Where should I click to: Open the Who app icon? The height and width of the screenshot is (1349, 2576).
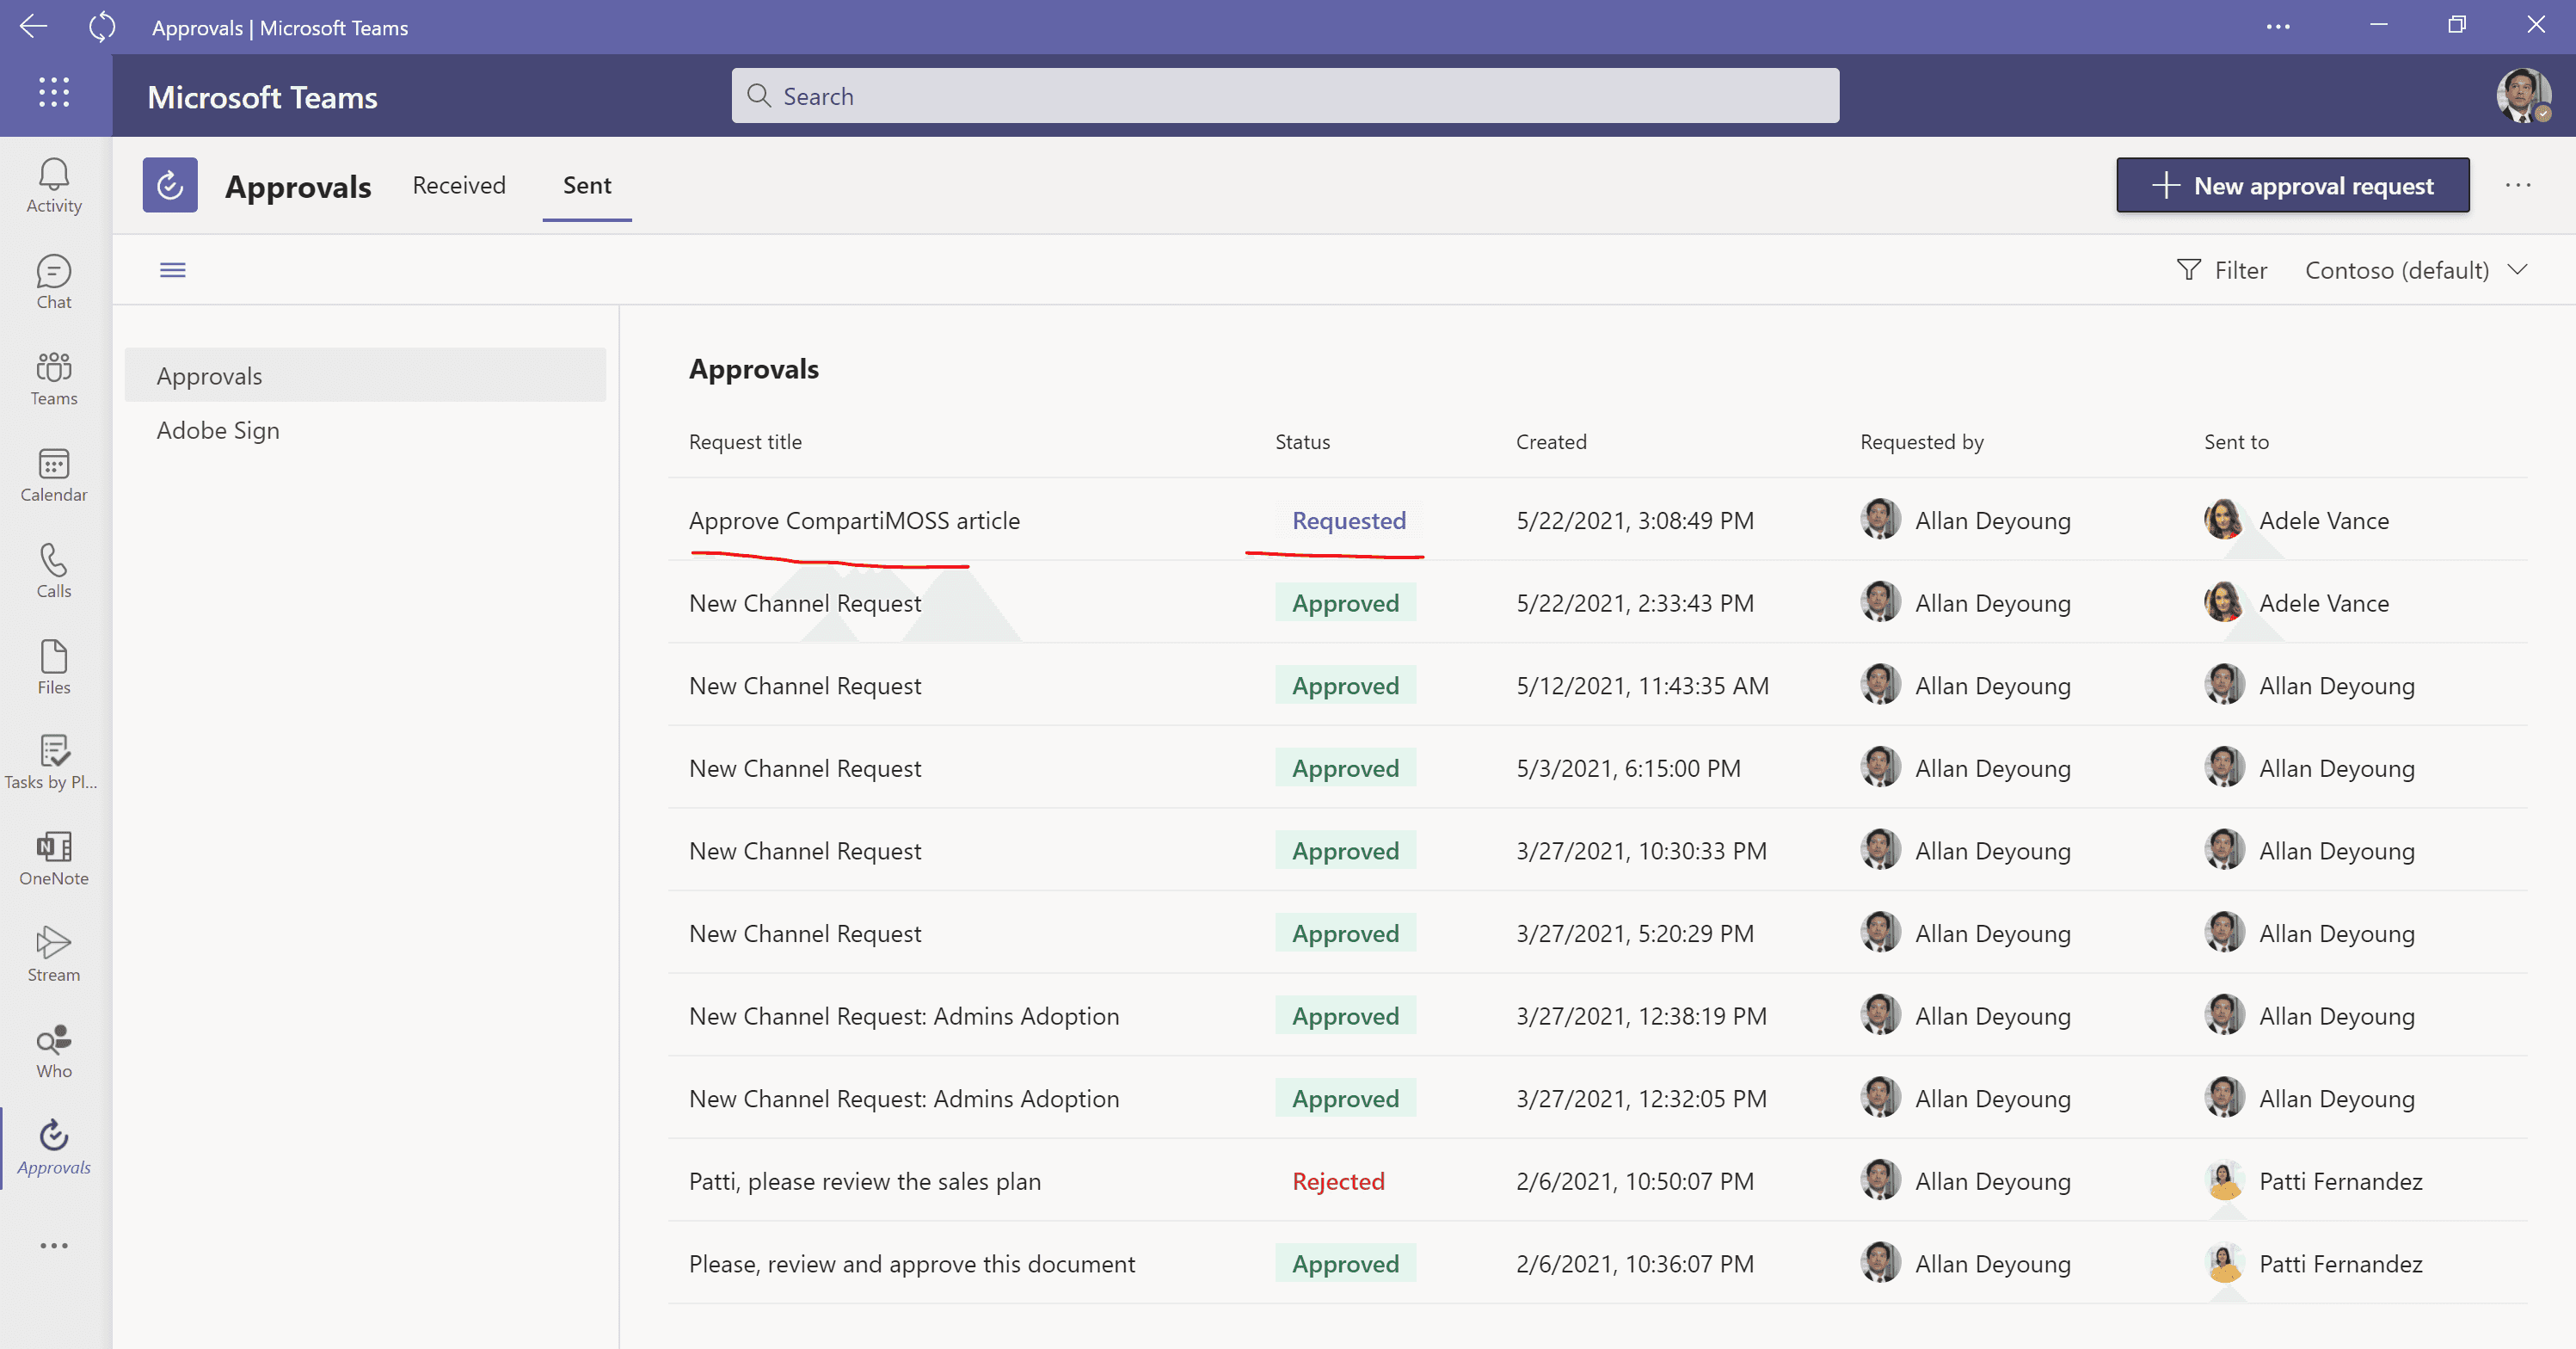[54, 1051]
